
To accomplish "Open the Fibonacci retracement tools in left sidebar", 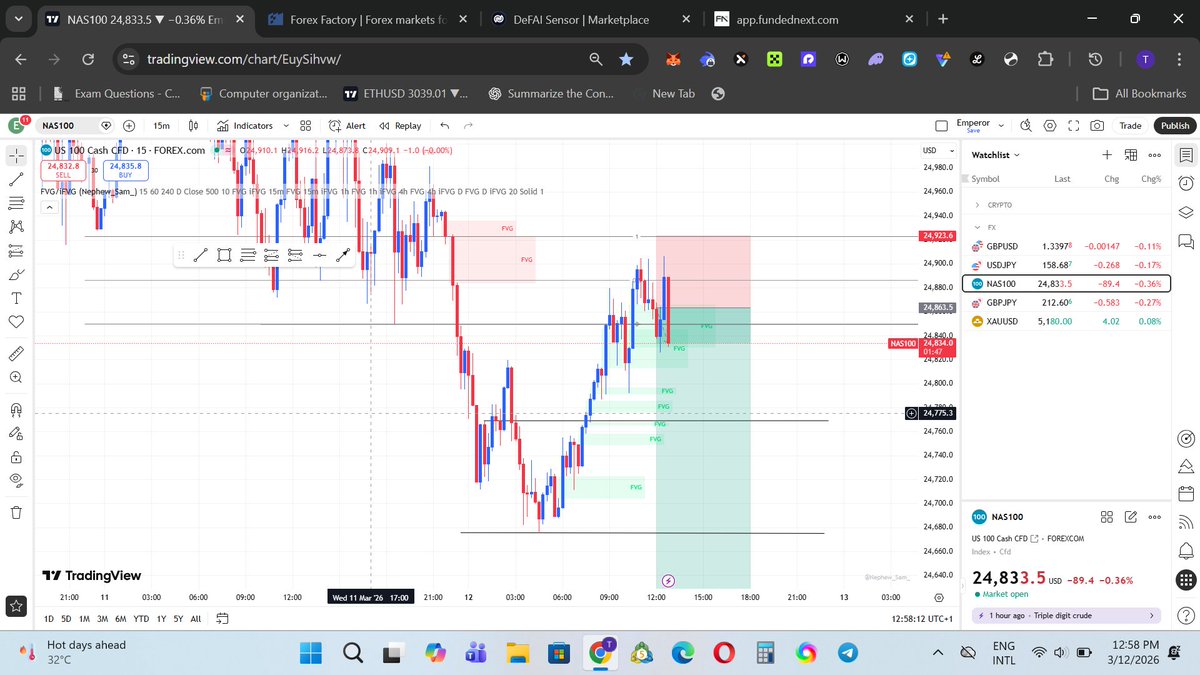I will (x=17, y=203).
